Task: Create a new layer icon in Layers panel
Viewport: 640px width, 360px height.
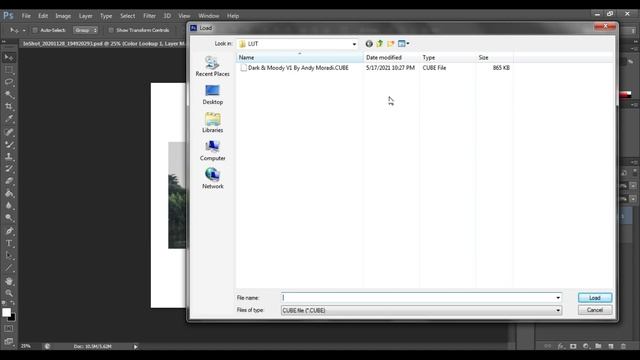Action: [x=611, y=346]
